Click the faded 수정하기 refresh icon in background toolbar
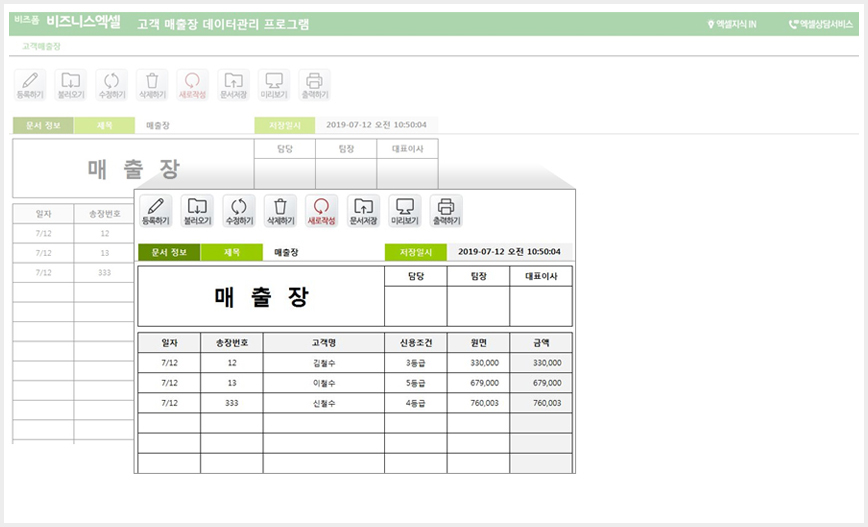Image resolution: width=868 pixels, height=527 pixels. pyautogui.click(x=111, y=85)
